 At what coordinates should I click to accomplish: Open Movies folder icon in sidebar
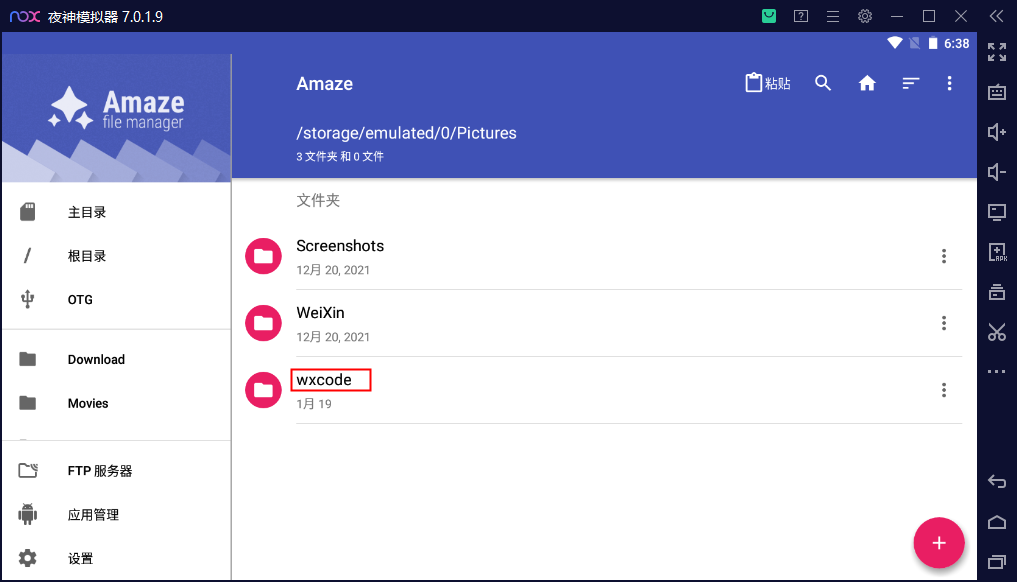[x=27, y=403]
